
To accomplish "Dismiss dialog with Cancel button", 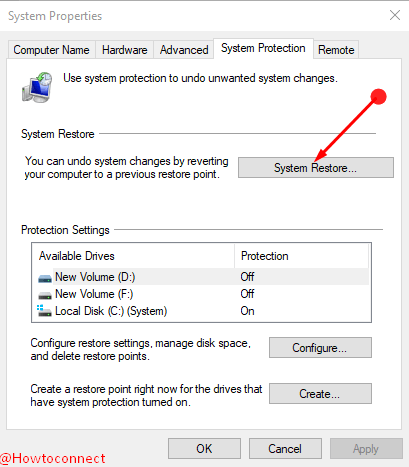I will [285, 449].
